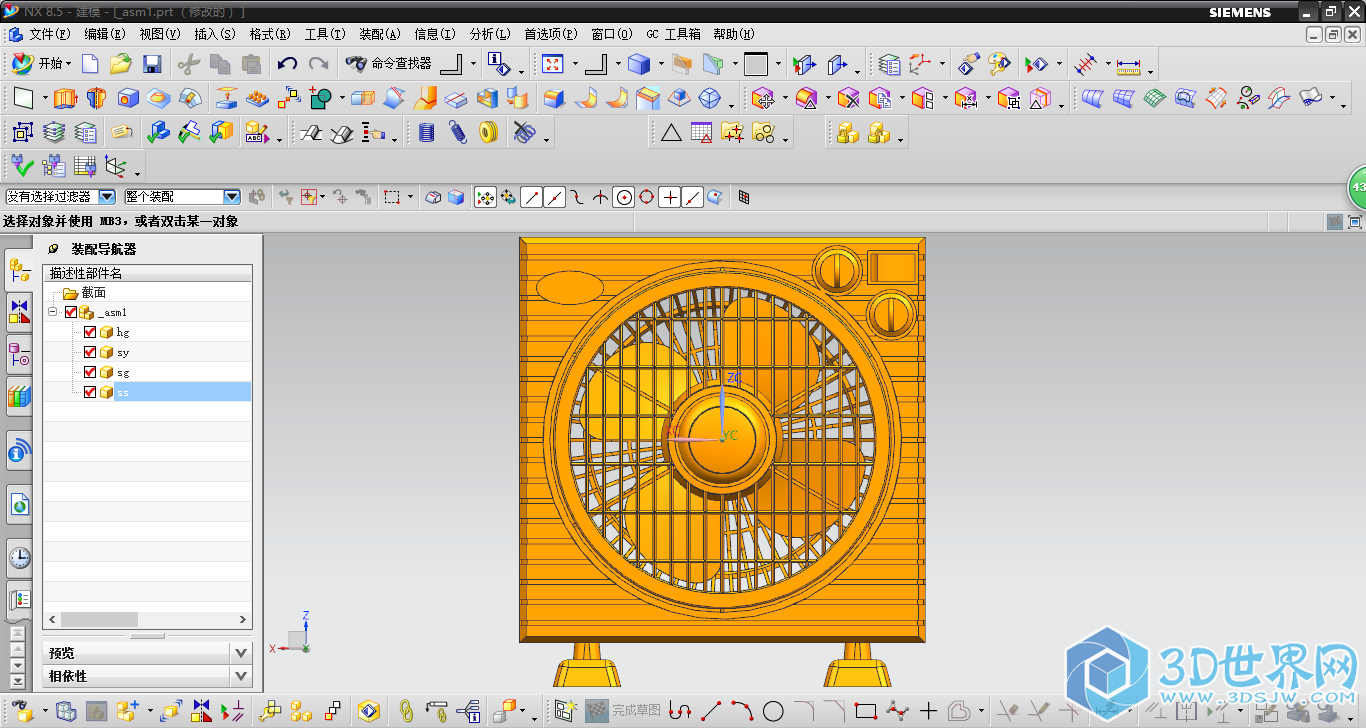Create a new file with blank page icon

tap(90, 64)
